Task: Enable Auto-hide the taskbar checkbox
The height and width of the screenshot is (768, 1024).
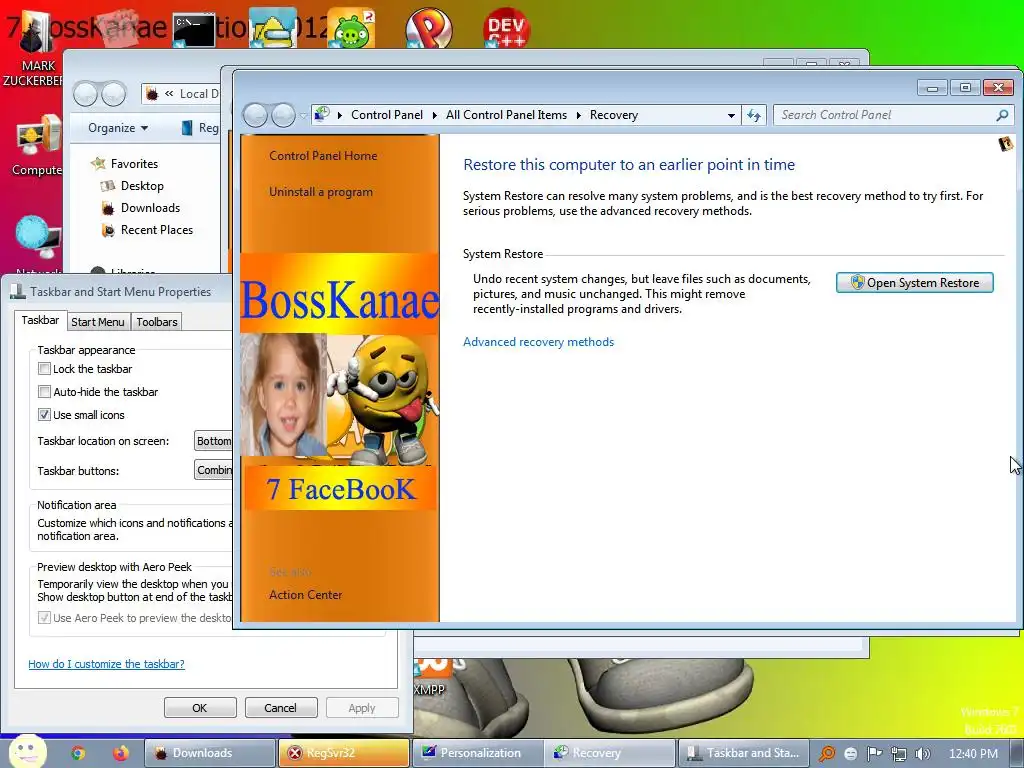Action: click(x=44, y=392)
